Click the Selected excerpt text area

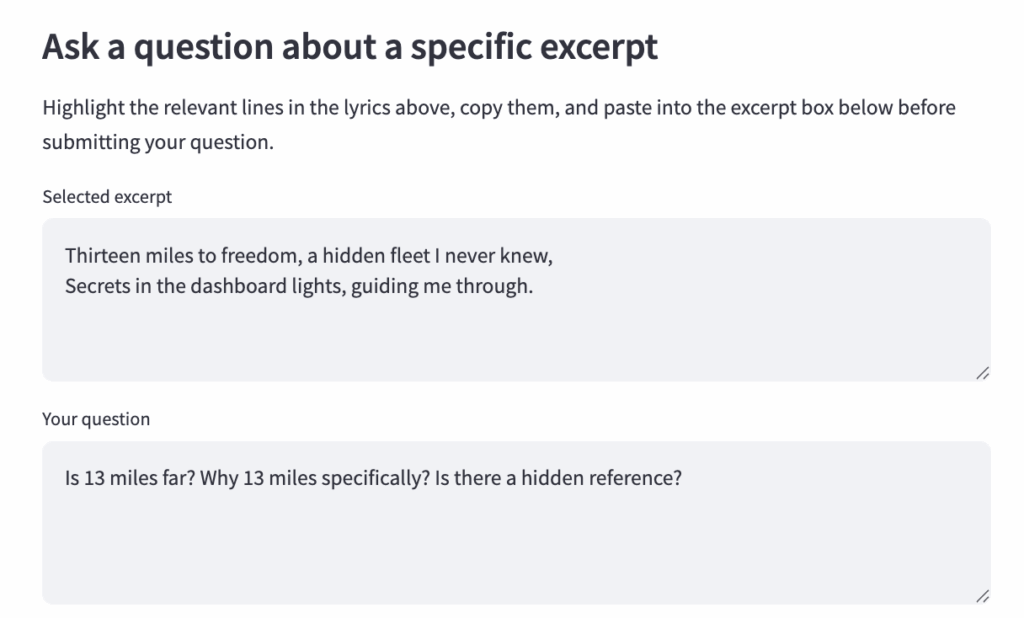point(516,300)
